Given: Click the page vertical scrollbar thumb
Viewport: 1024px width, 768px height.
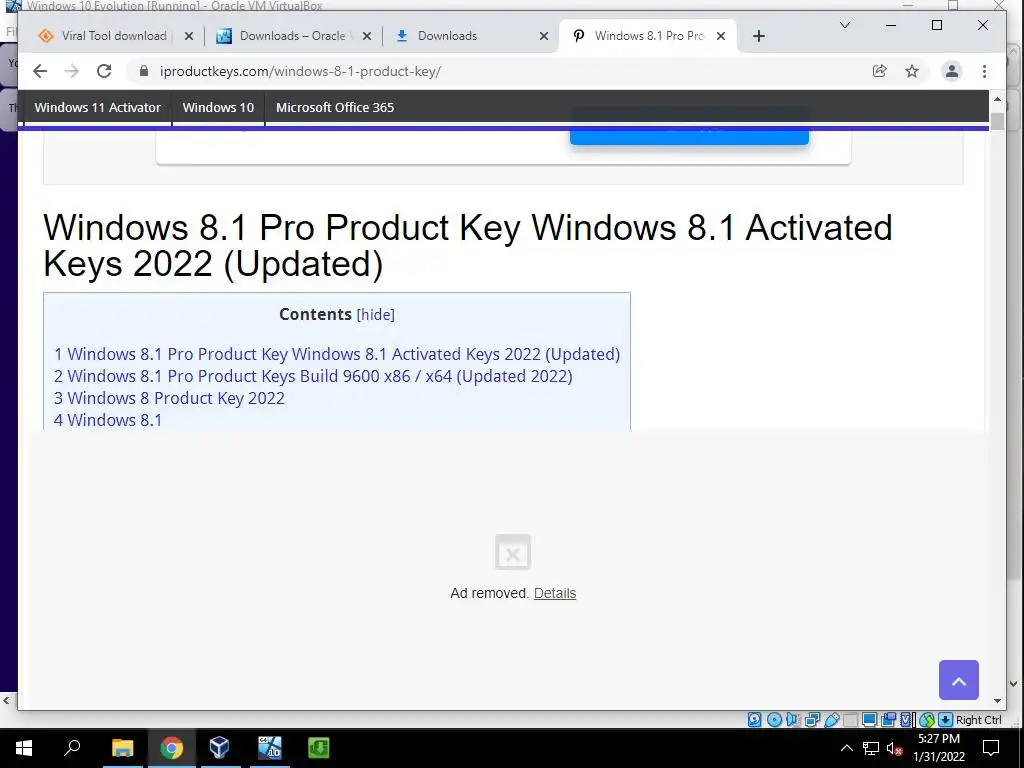Looking at the screenshot, I should (997, 122).
